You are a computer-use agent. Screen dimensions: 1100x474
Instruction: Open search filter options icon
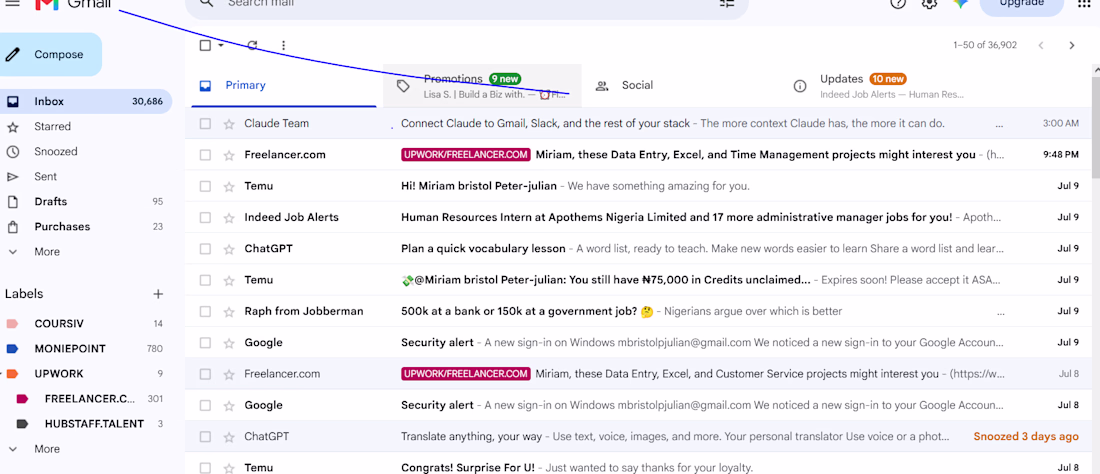(727, 3)
